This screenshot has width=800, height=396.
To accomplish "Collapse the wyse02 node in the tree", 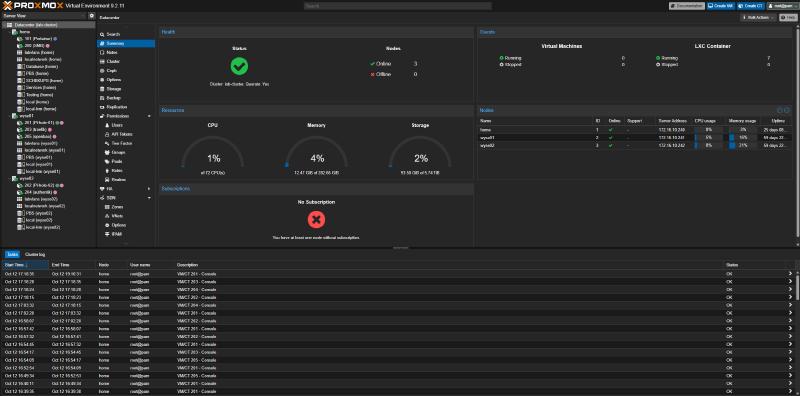I will point(9,179).
